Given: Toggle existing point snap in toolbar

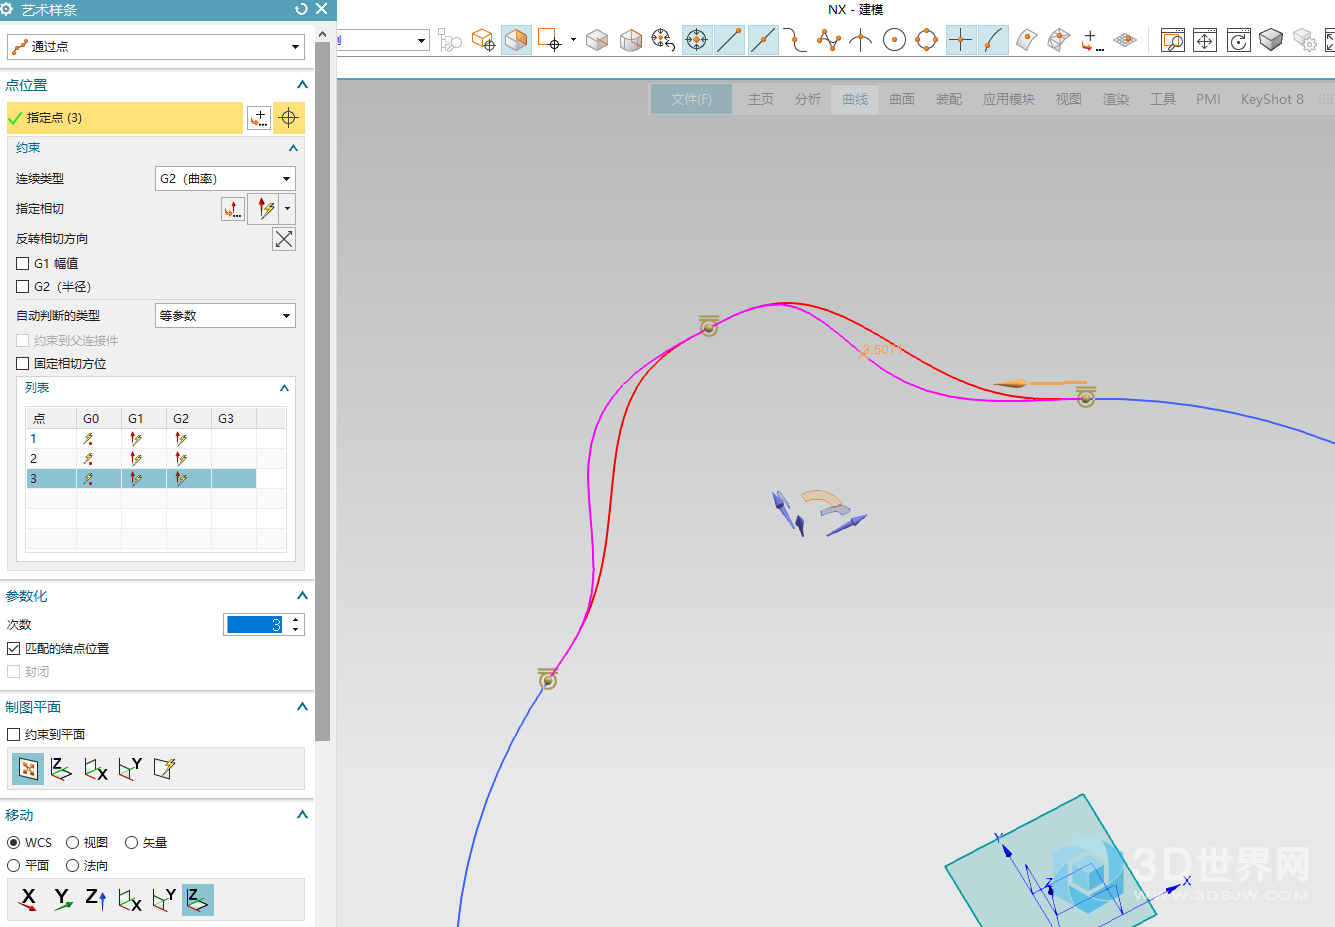Looking at the screenshot, I should [960, 40].
